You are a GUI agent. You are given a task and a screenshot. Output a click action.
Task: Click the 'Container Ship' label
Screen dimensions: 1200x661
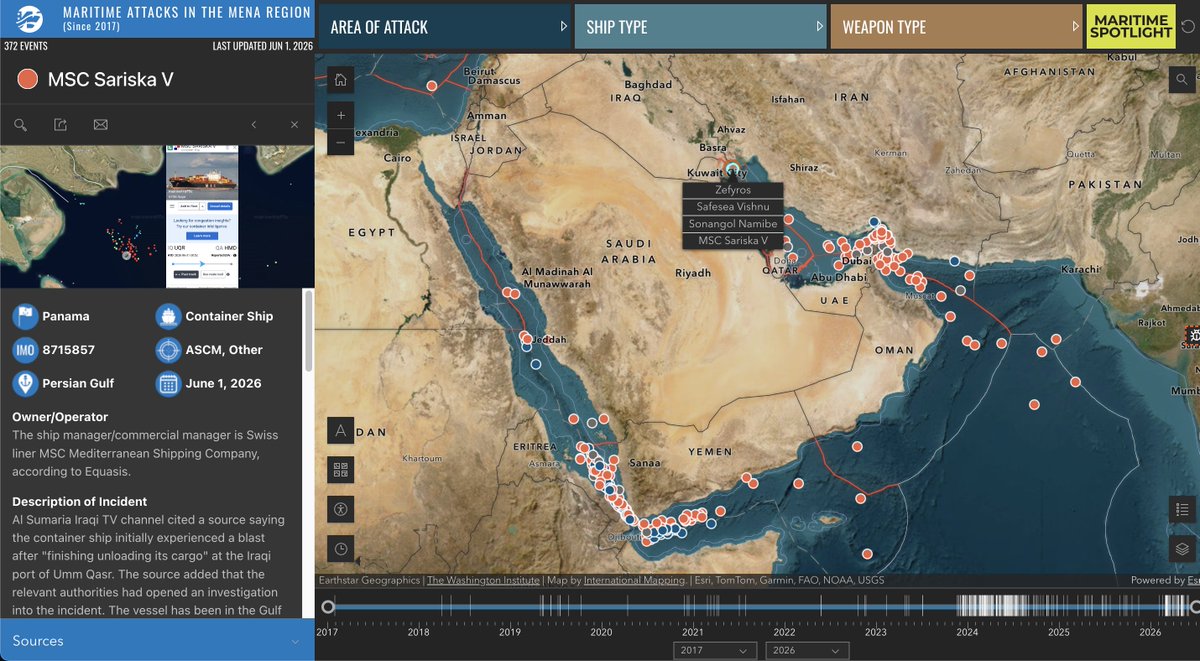tap(229, 317)
